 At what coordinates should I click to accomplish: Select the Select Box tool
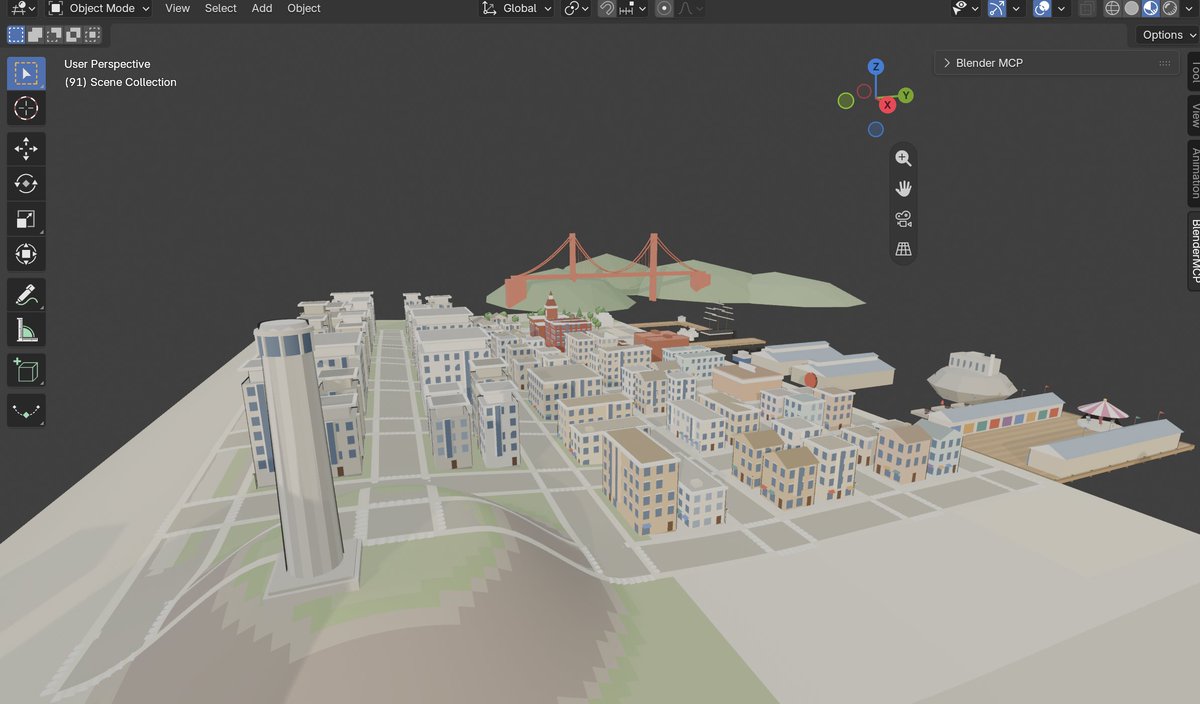pos(26,73)
